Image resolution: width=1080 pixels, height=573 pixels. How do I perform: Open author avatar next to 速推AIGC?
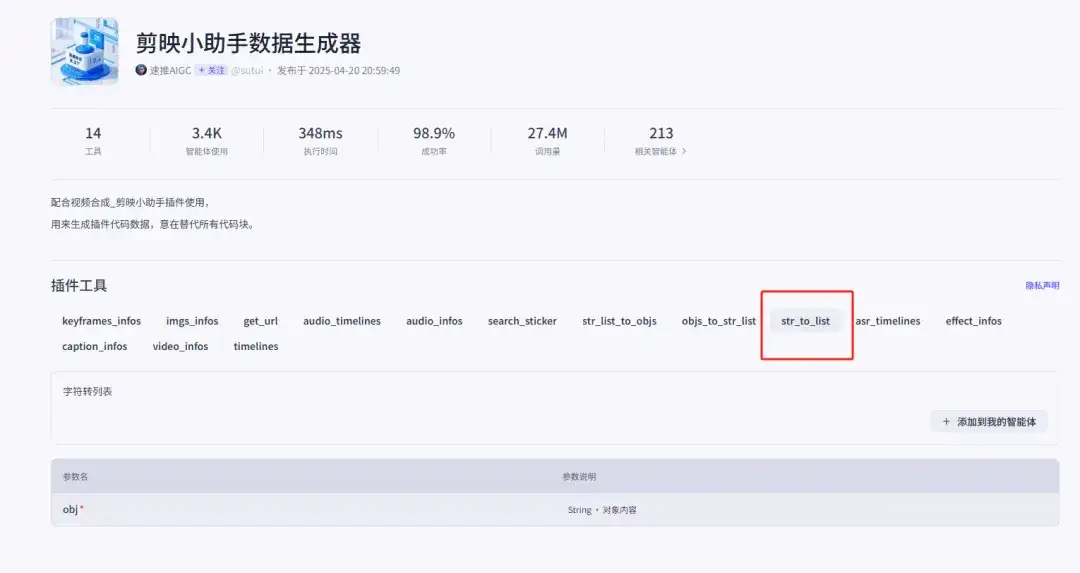click(x=141, y=70)
